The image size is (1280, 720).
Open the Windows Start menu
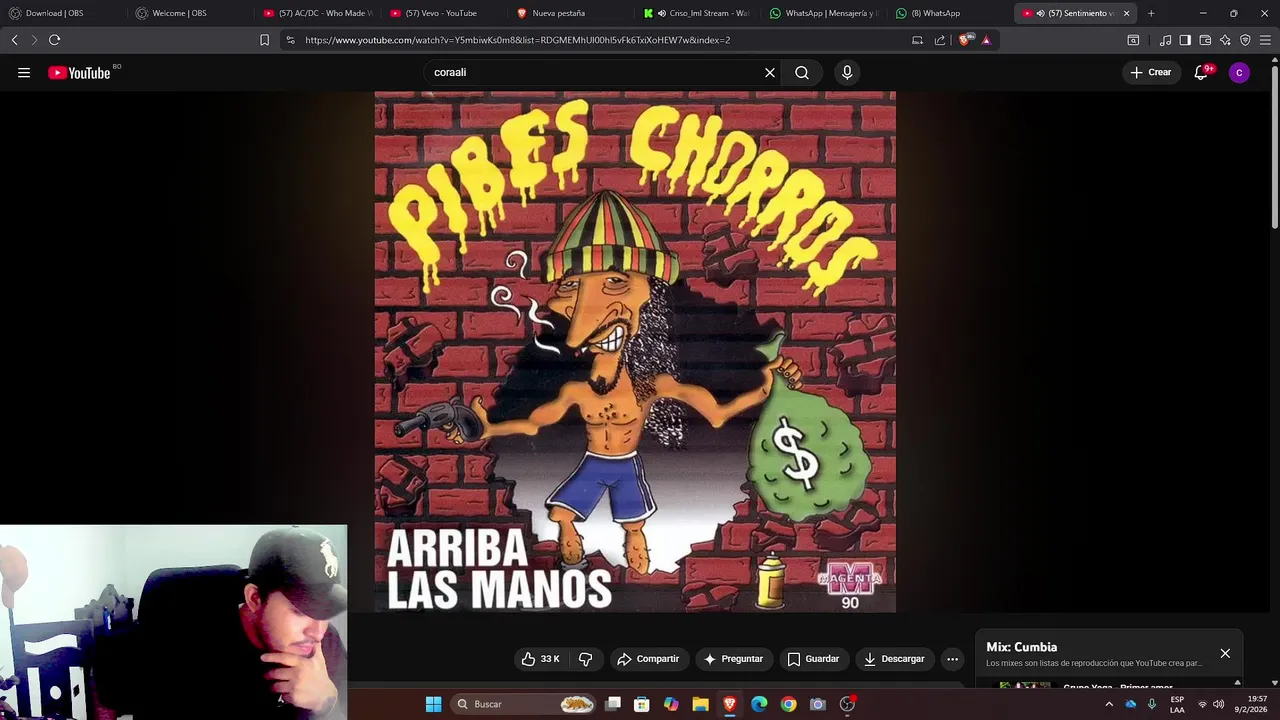433,704
